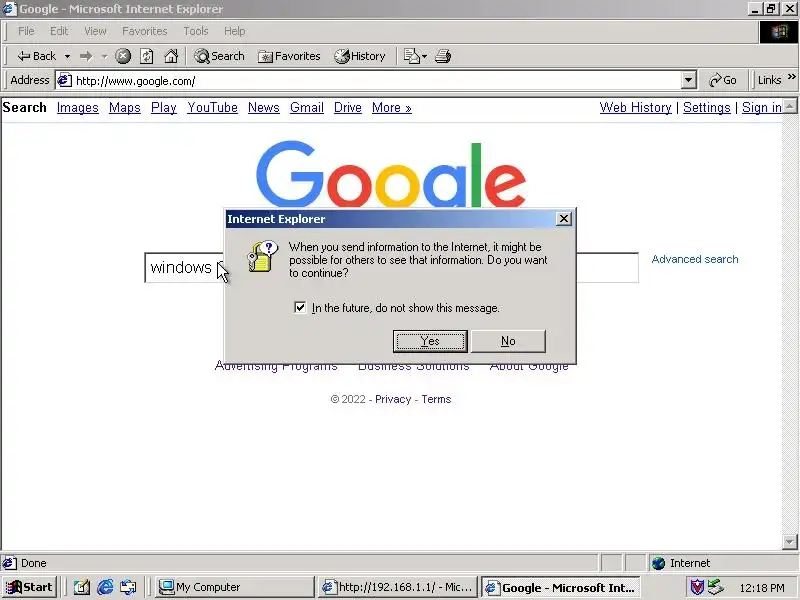Image resolution: width=800 pixels, height=600 pixels.
Task: Open the File menu
Action: tap(26, 31)
